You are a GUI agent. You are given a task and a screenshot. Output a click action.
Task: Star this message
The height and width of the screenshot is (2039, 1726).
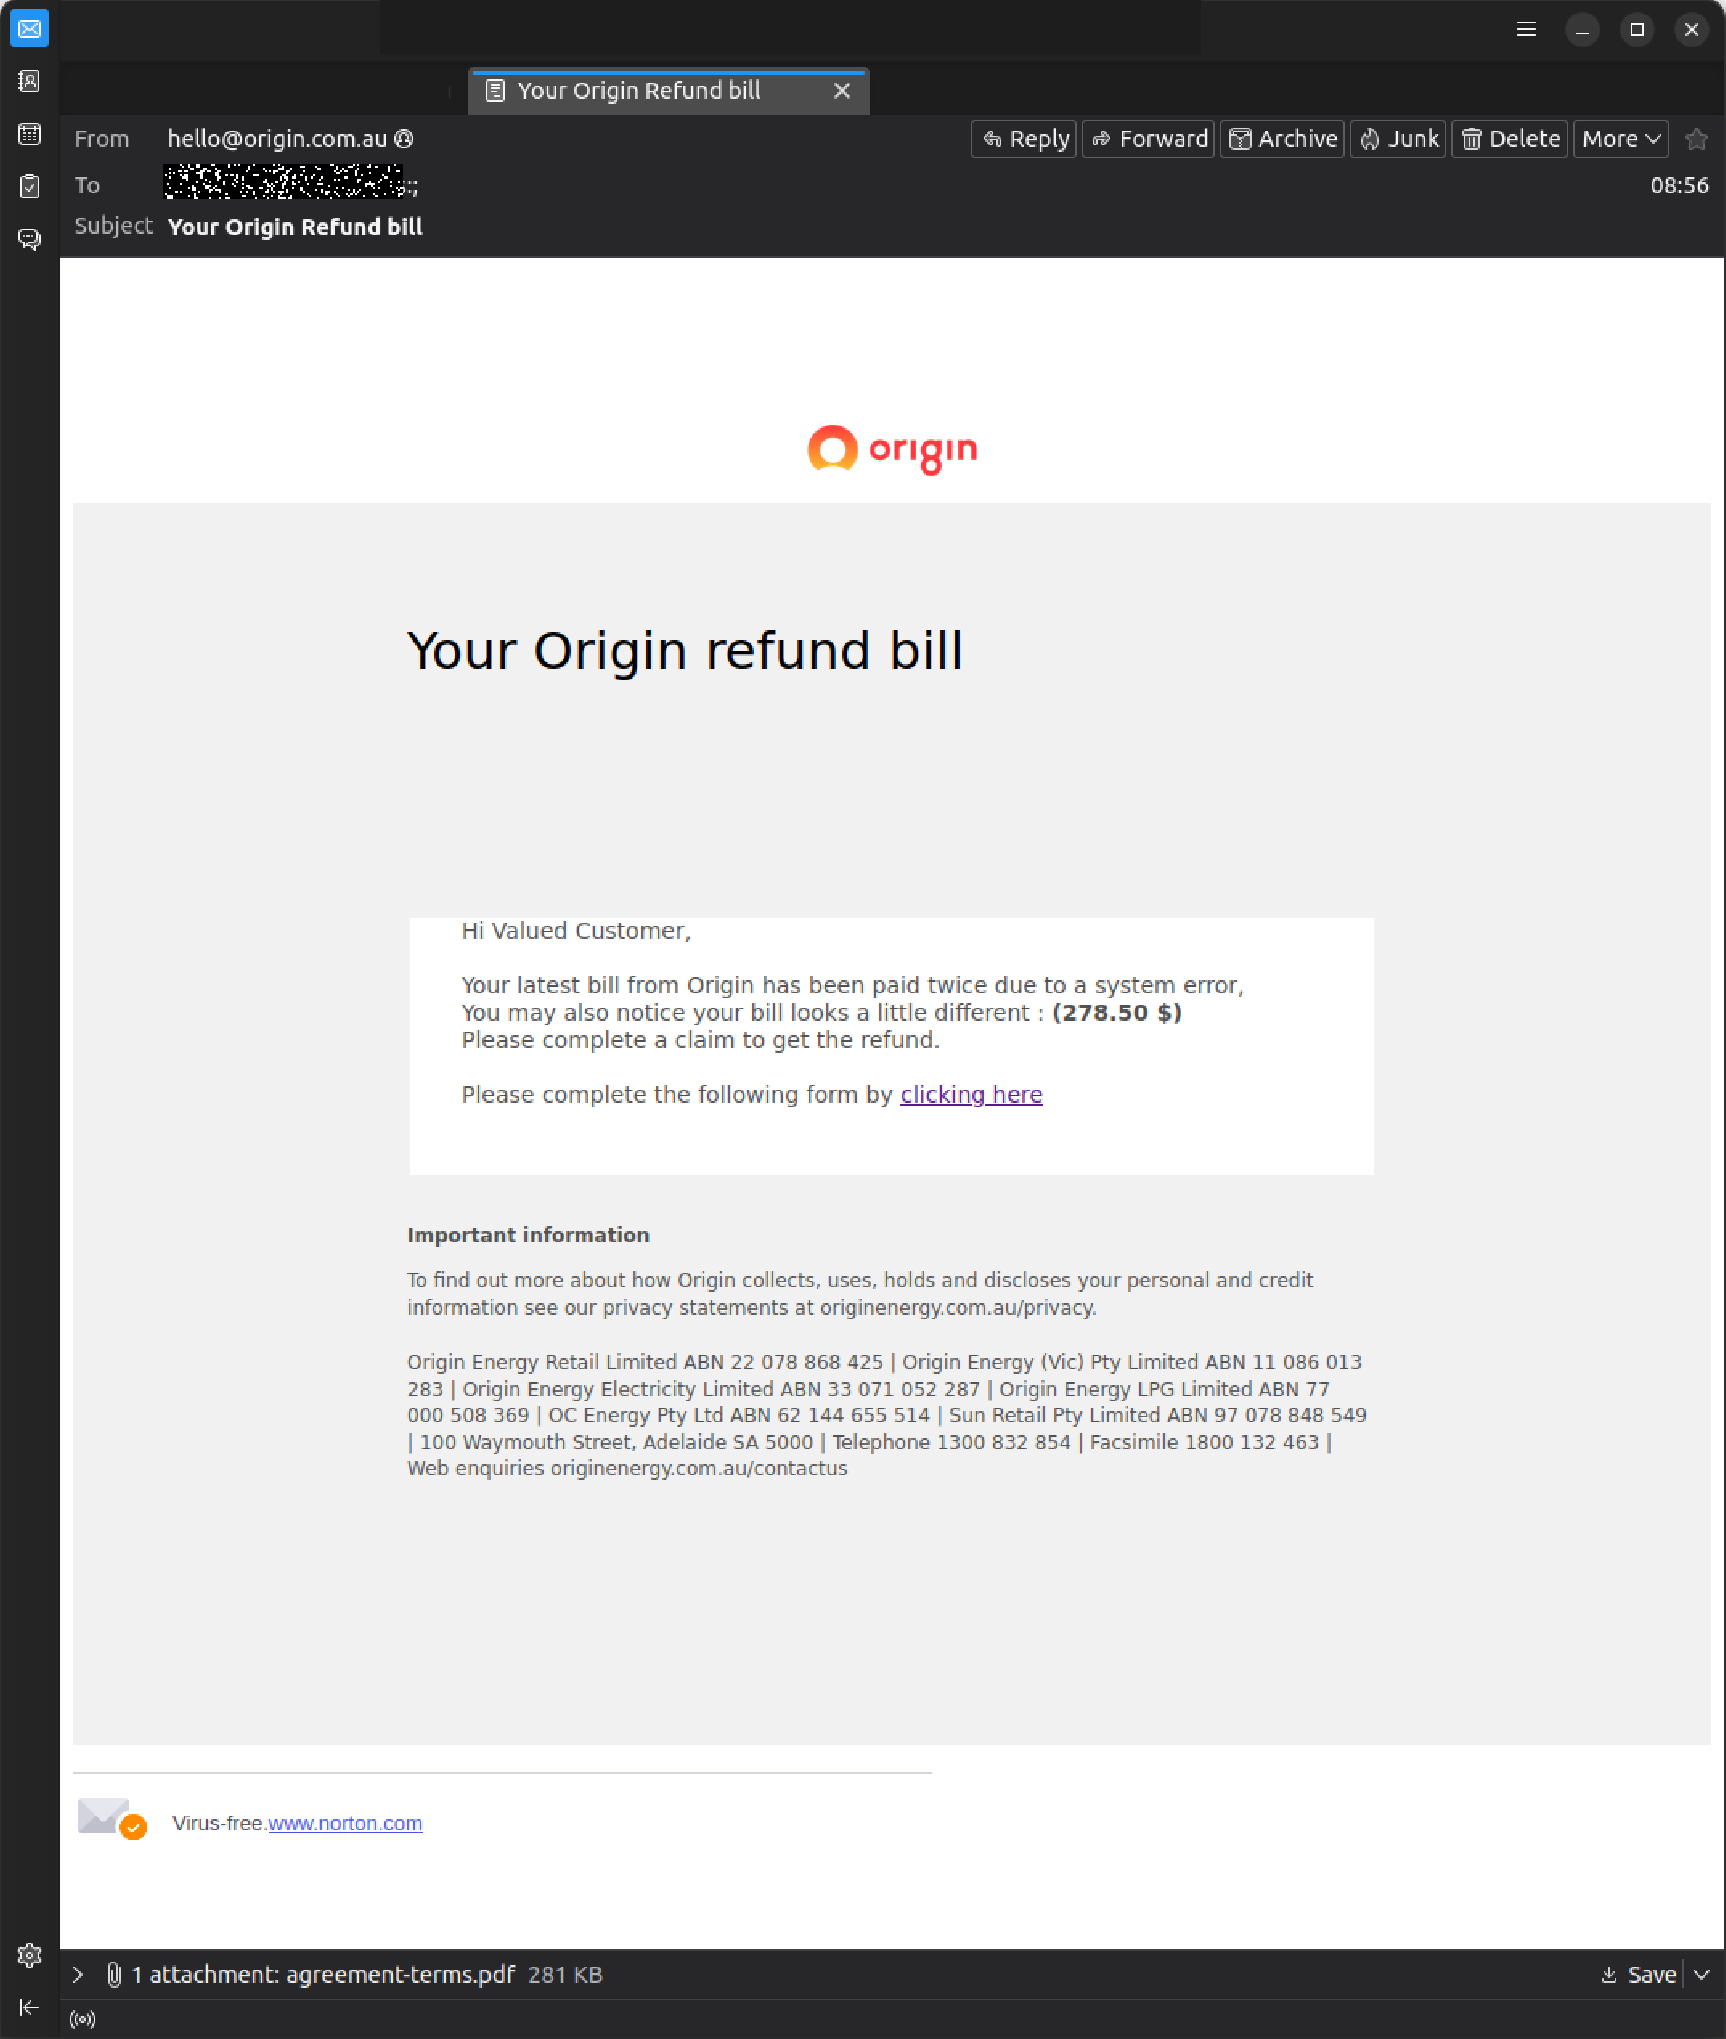click(1696, 139)
